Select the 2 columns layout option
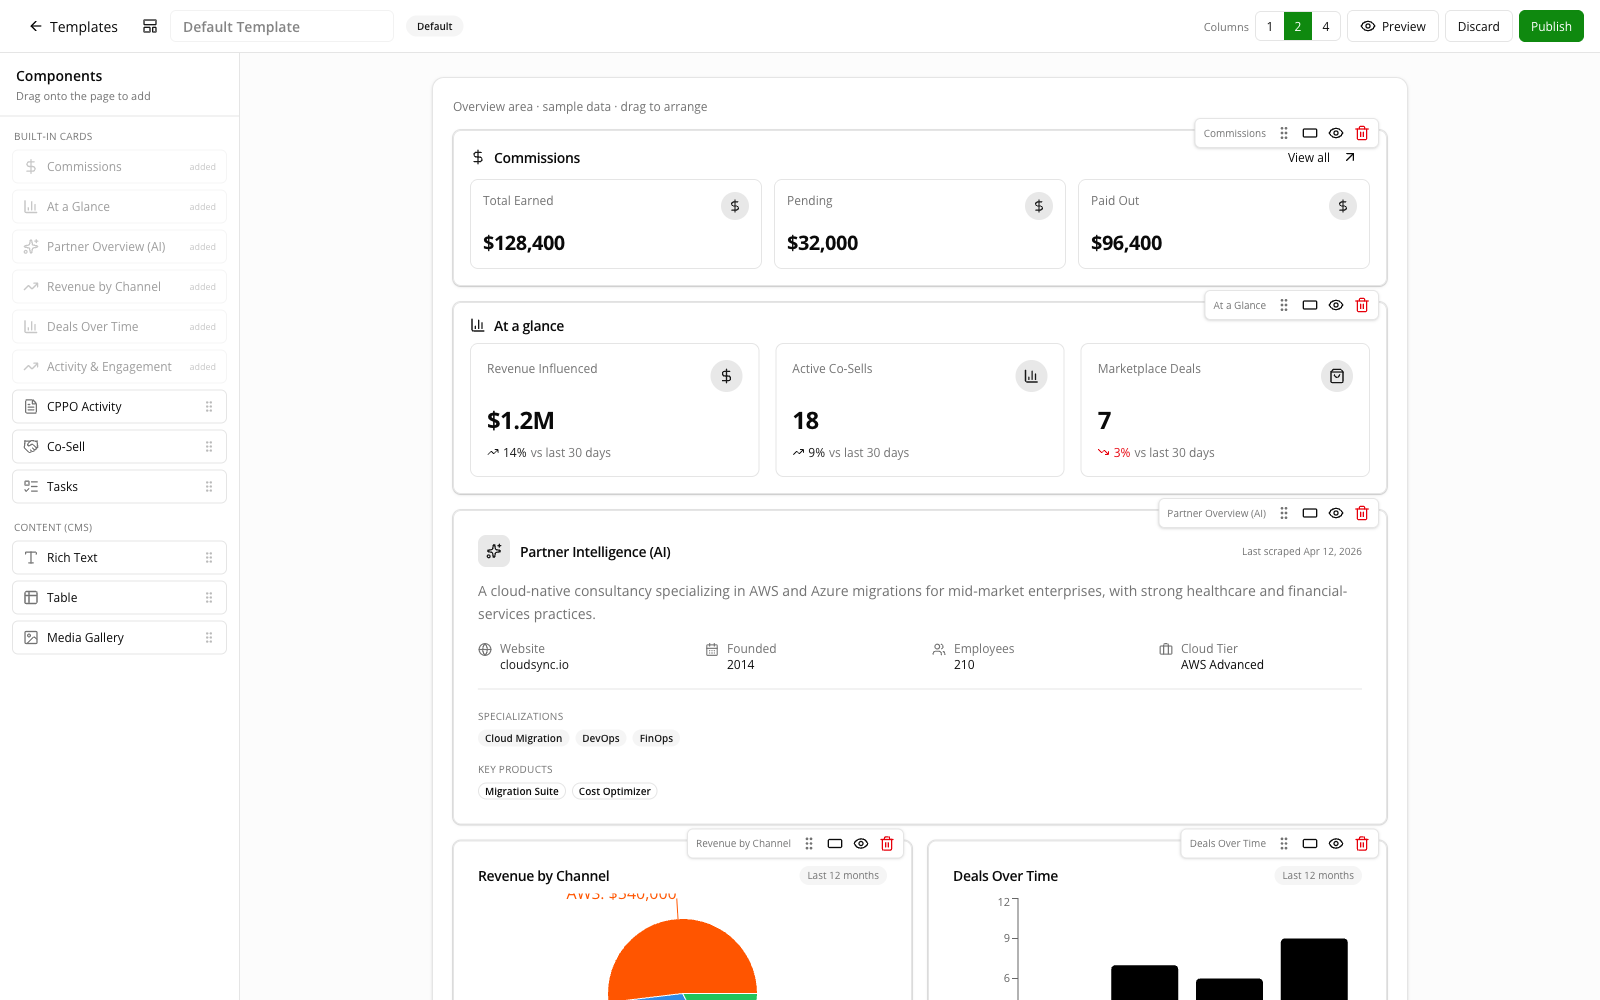 tap(1298, 27)
